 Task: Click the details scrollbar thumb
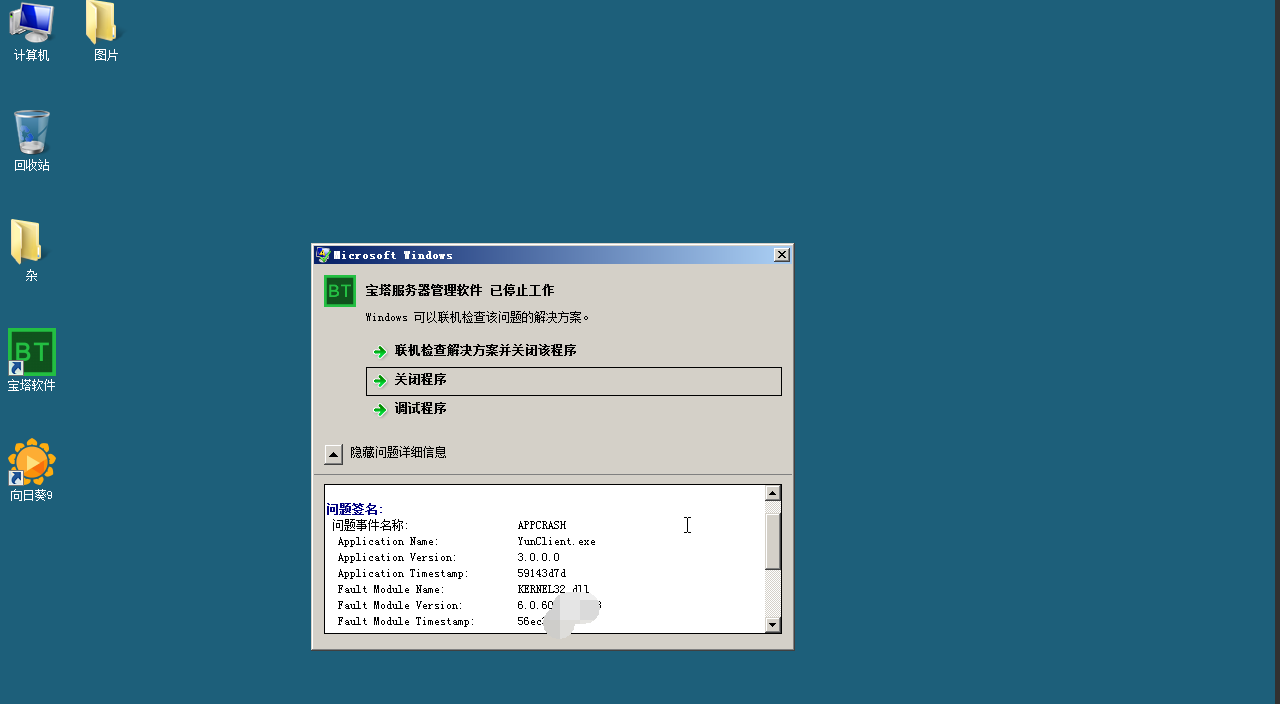[773, 542]
